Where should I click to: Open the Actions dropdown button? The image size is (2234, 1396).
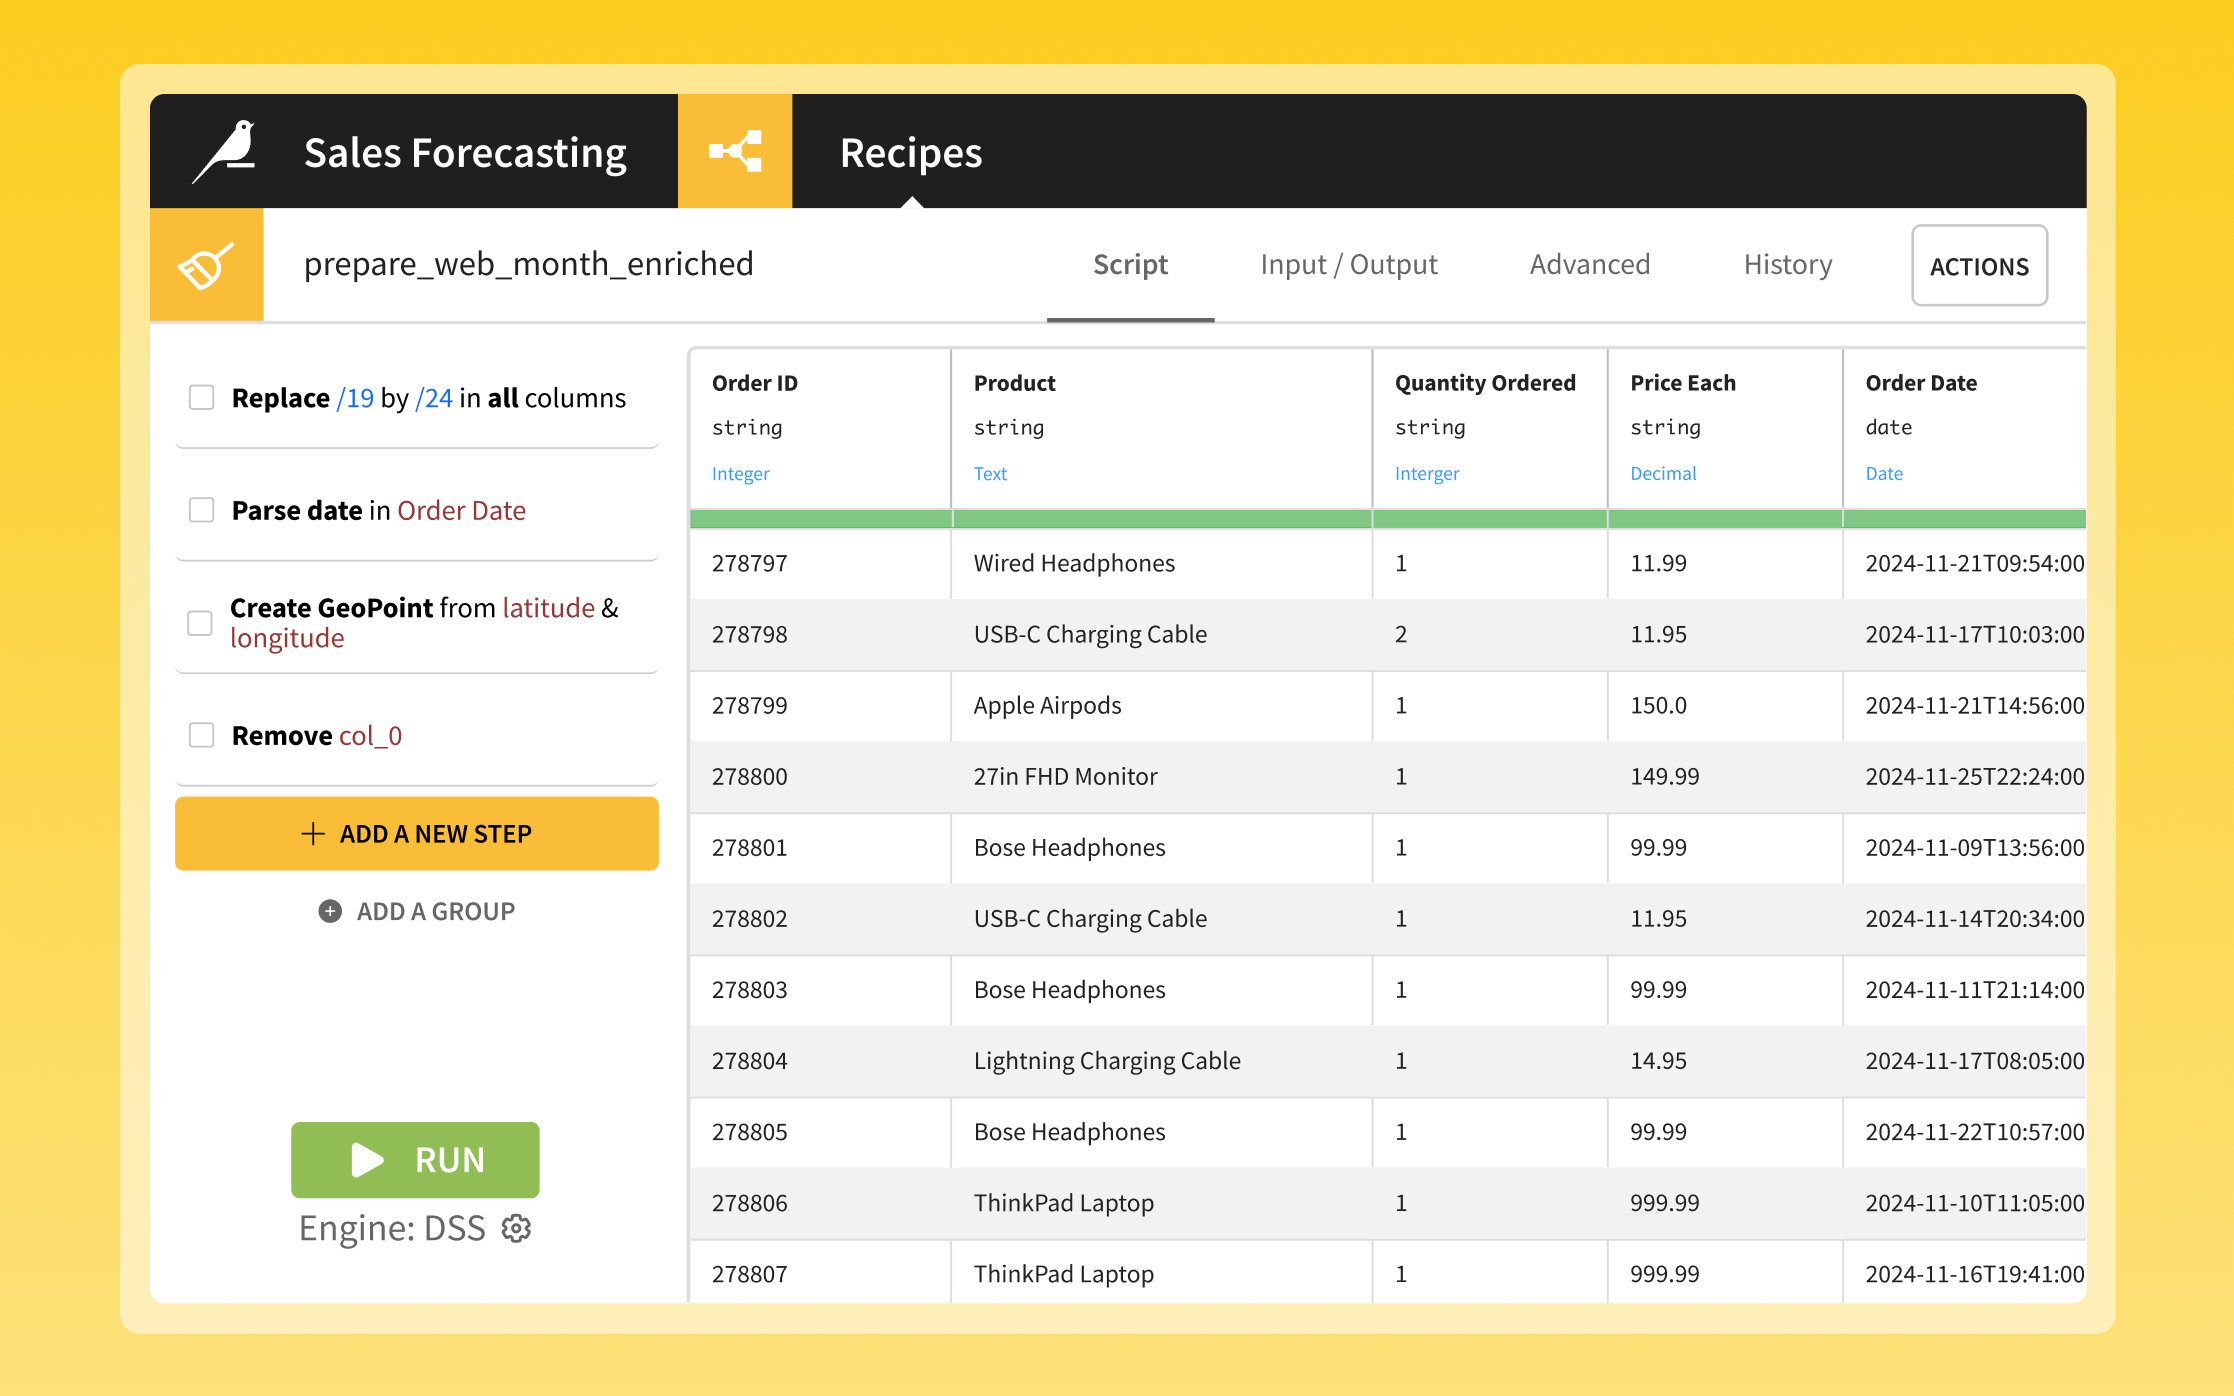[1979, 266]
